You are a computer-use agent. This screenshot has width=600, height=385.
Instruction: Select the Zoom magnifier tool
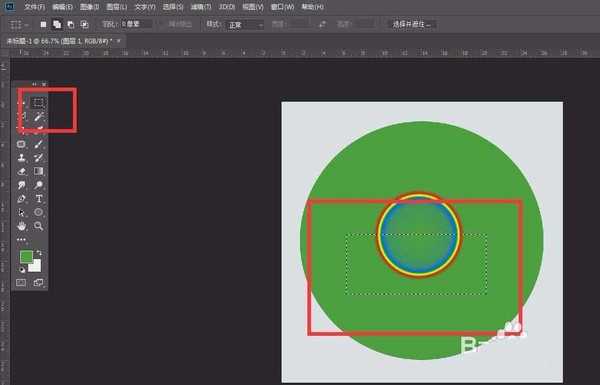tap(39, 226)
